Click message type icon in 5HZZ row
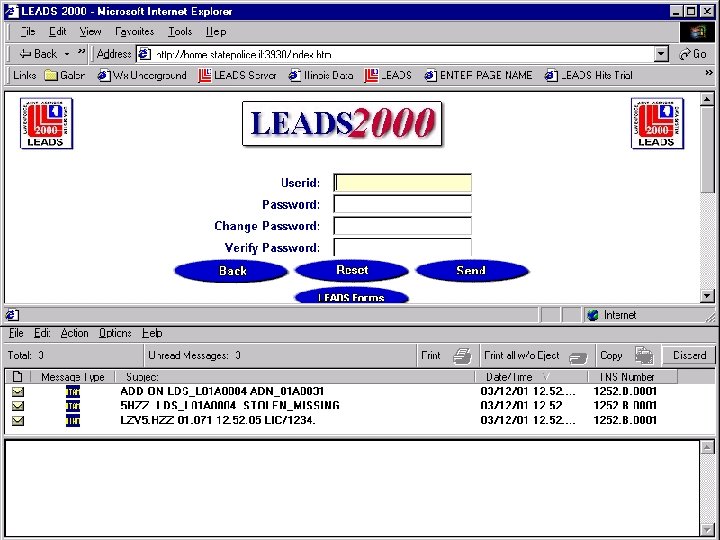Screen dimensions: 720x540 click(x=73, y=406)
